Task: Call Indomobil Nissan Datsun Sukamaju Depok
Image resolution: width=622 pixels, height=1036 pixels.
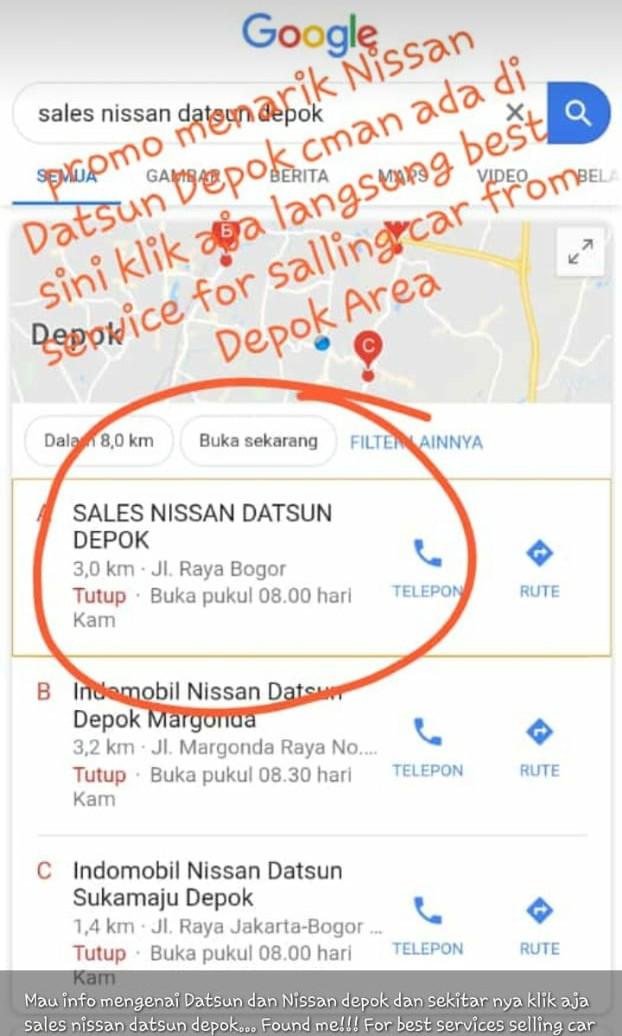Action: pyautogui.click(x=428, y=925)
